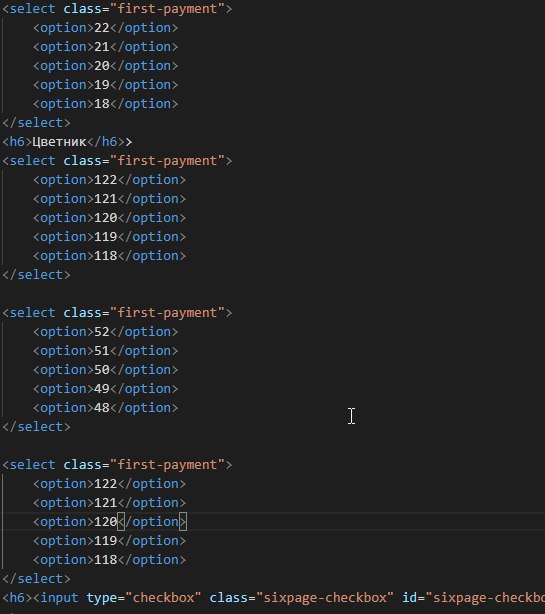Image resolution: width=545 pixels, height=614 pixels.
Task: Click the type attribute of the input tag
Action: (x=102, y=598)
